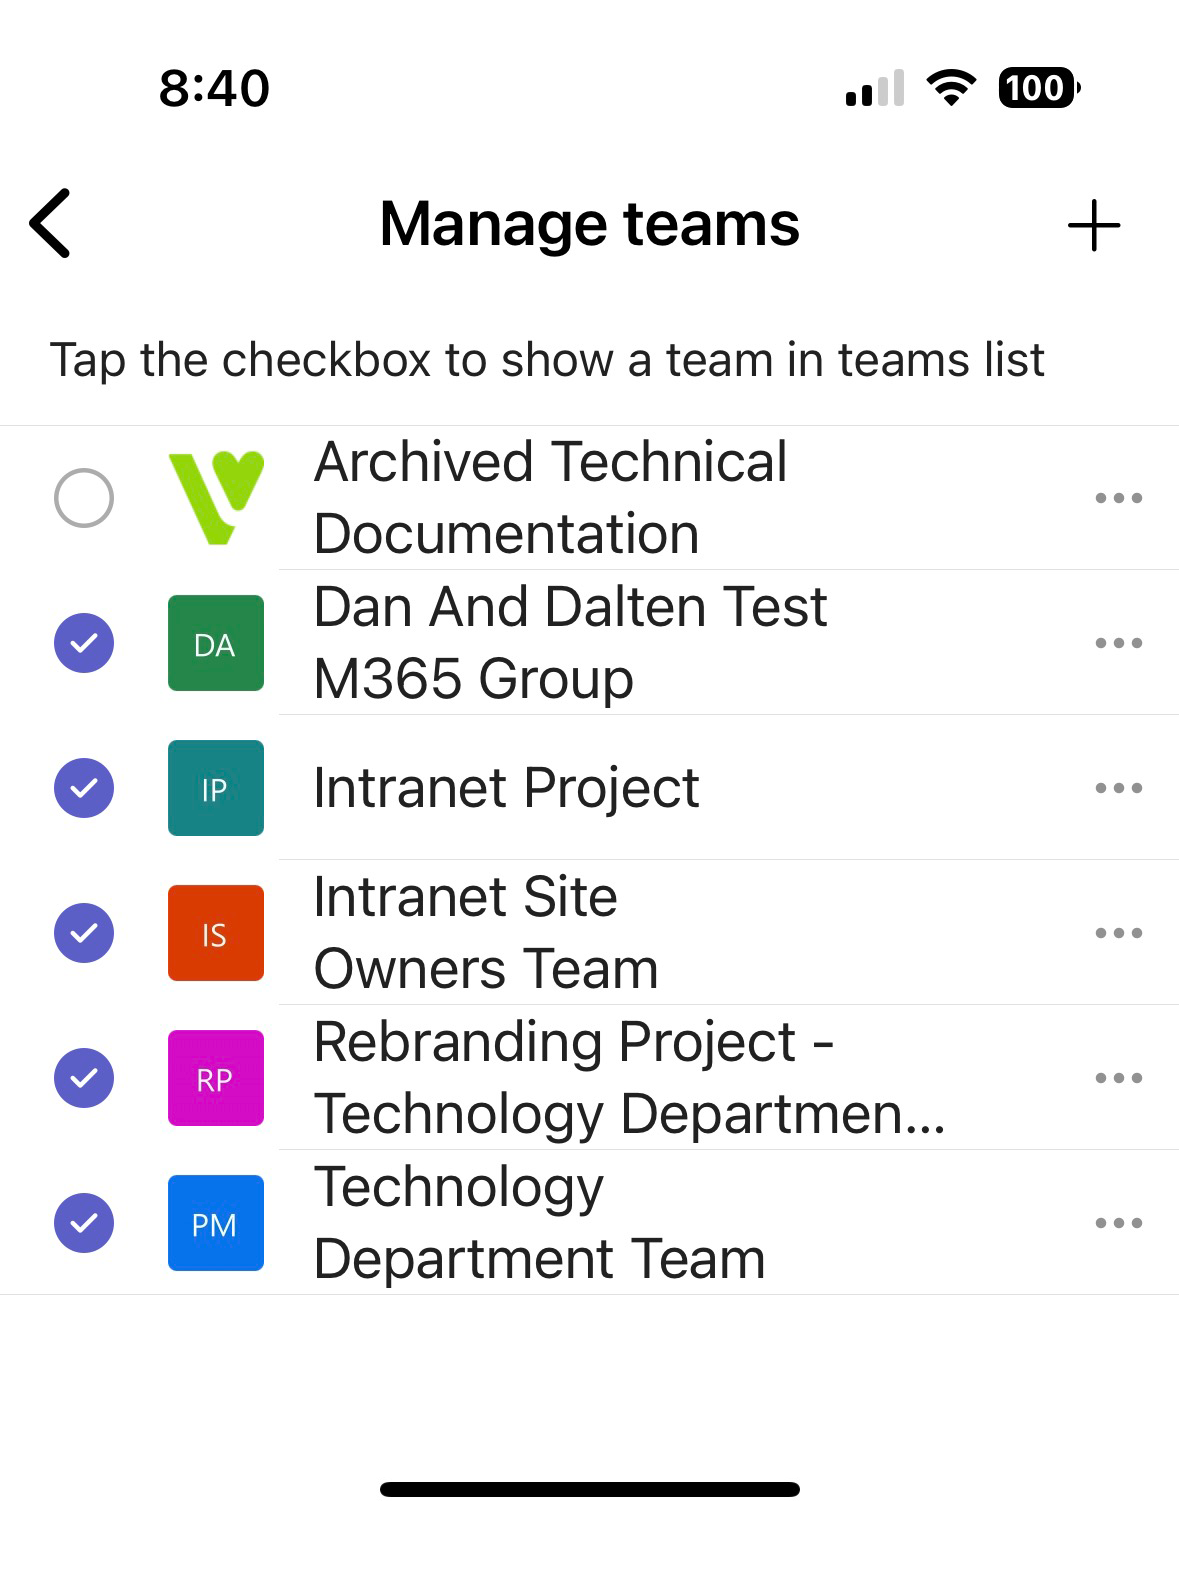Tap the home indicator bar
Viewport: 1179px width, 1572px height.
pos(589,1489)
